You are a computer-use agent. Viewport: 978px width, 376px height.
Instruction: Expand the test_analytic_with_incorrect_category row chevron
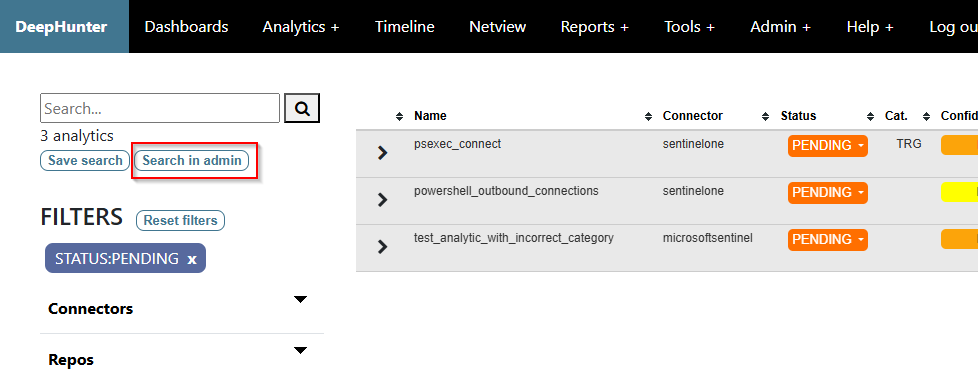[383, 246]
